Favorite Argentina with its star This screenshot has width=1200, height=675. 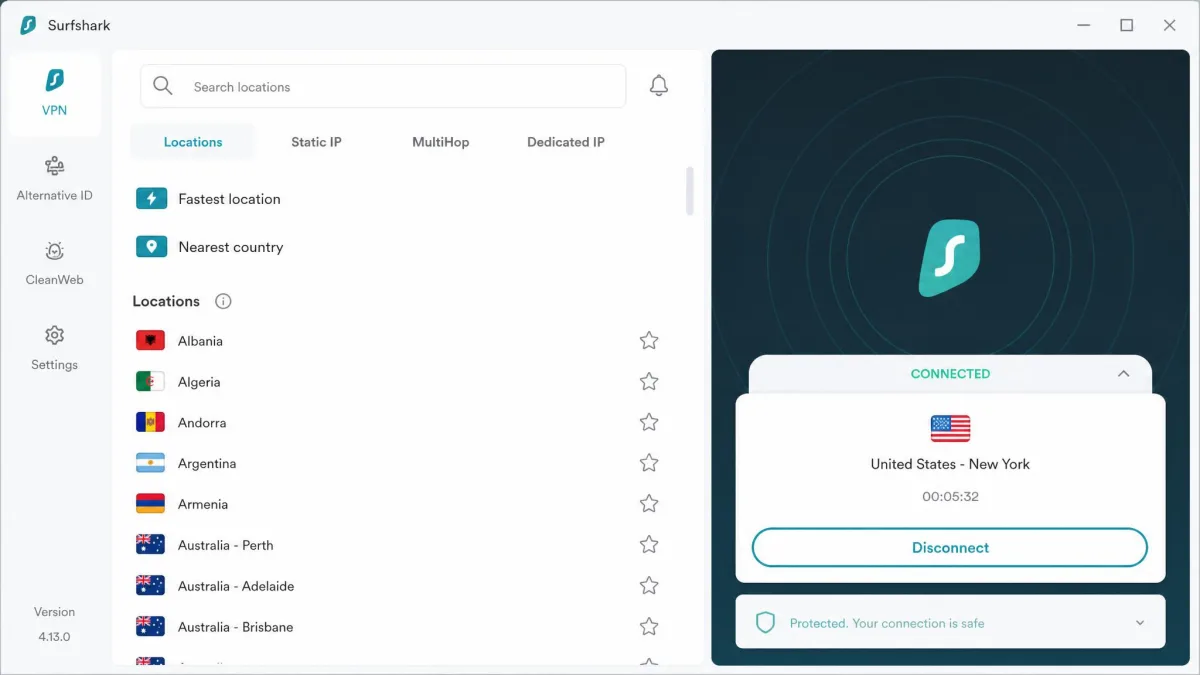point(649,463)
